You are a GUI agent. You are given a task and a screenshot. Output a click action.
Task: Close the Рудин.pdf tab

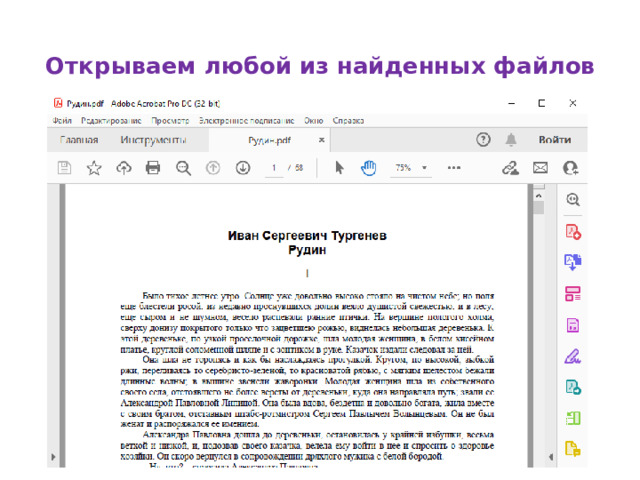pos(322,140)
